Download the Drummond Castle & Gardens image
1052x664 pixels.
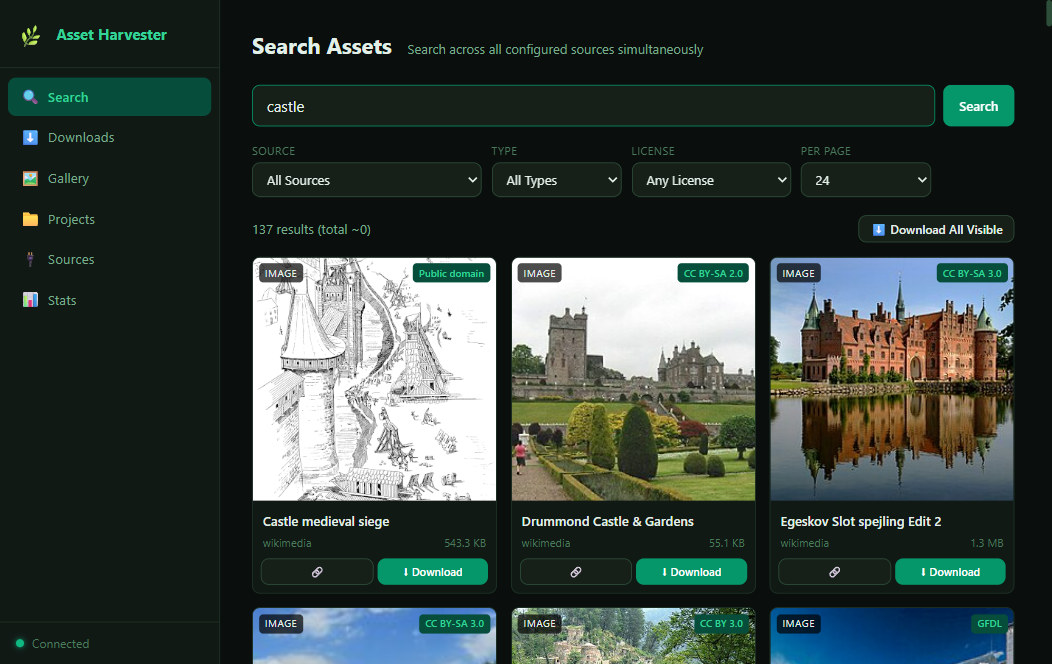[691, 572]
